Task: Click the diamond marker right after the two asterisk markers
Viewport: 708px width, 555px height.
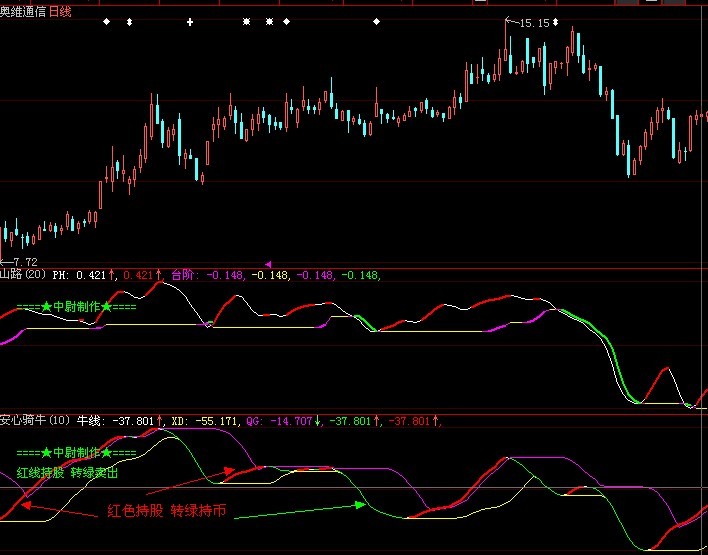Action: tap(286, 21)
